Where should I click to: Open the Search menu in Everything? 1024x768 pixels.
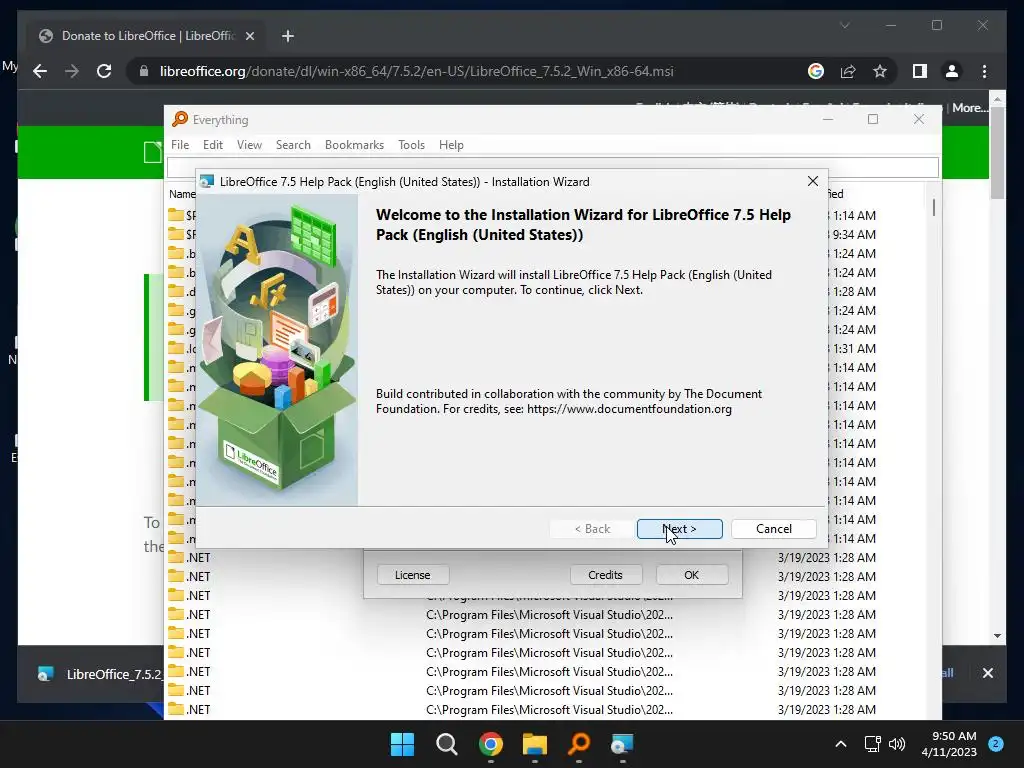293,145
